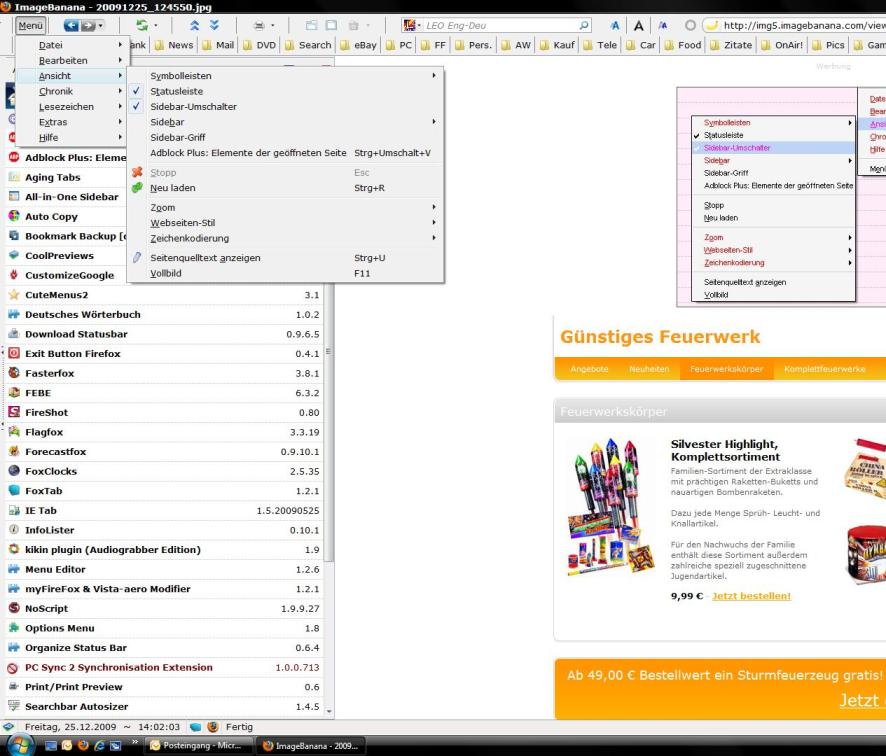Click the NoScript extension icon in sidebar
Screen dimensions: 886x756
[x=15, y=608]
